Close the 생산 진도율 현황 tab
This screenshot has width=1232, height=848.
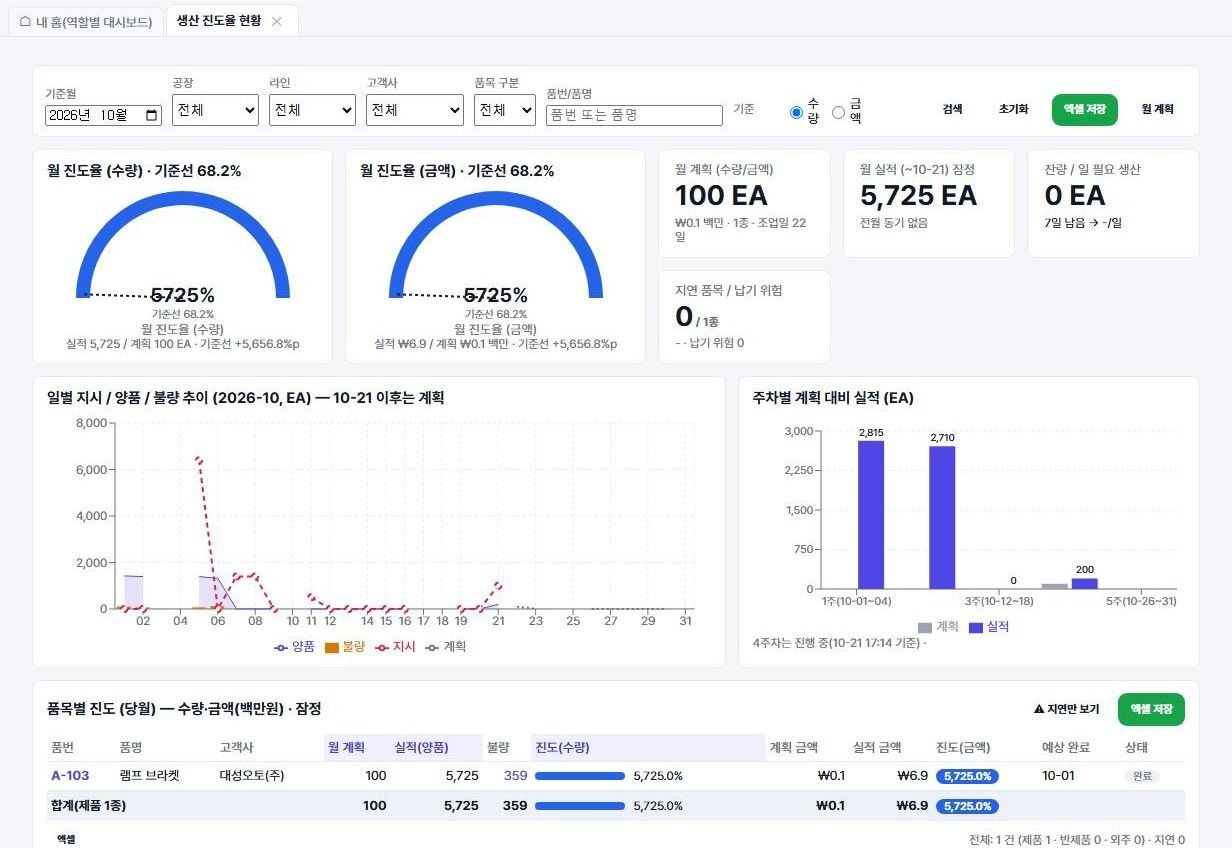(277, 21)
